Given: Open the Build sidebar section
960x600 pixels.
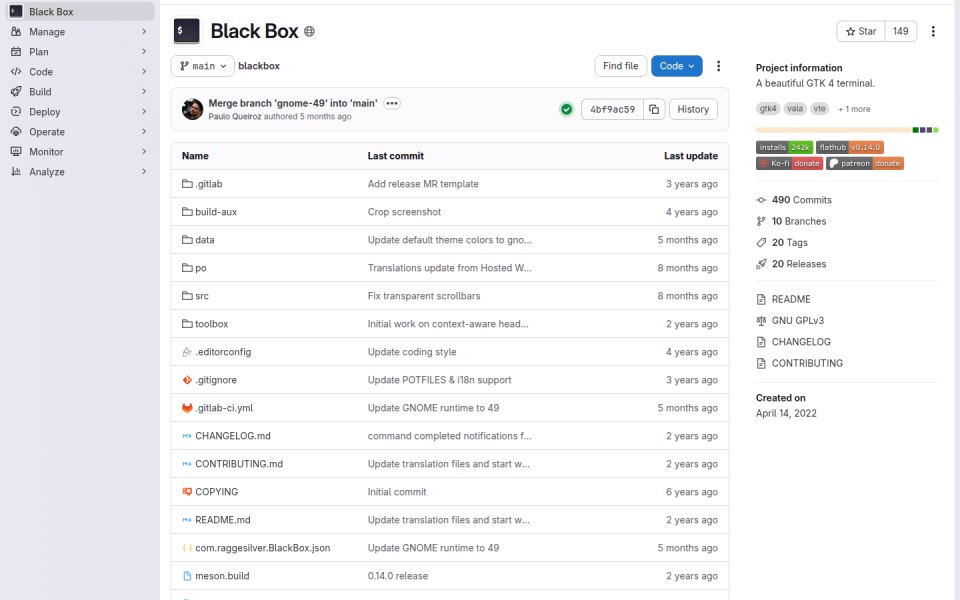Looking at the screenshot, I should coord(80,92).
